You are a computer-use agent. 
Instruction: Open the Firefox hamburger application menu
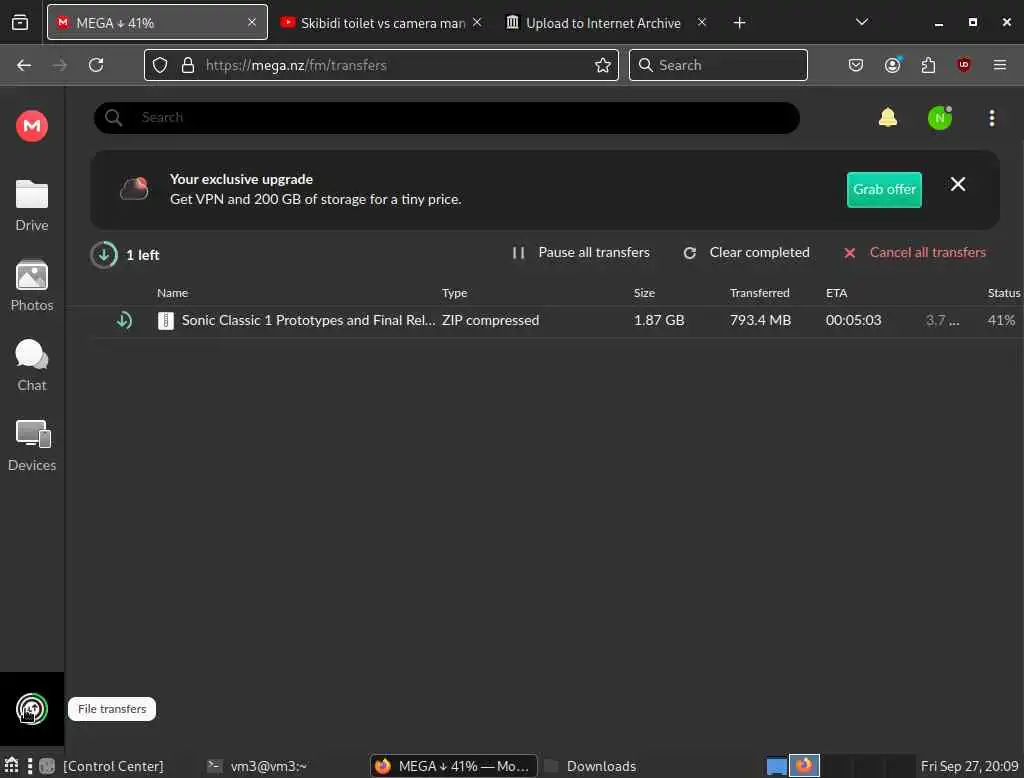pyautogui.click(x=1000, y=65)
